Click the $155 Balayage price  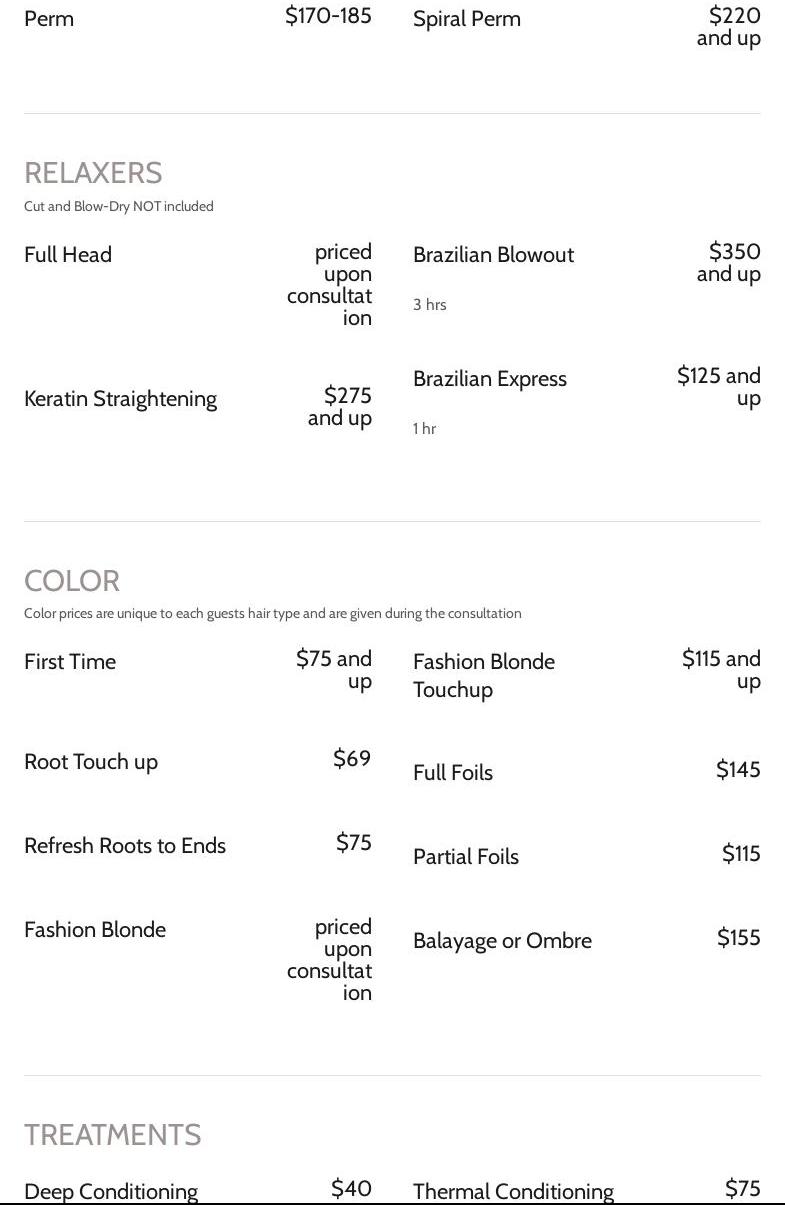[x=739, y=937]
